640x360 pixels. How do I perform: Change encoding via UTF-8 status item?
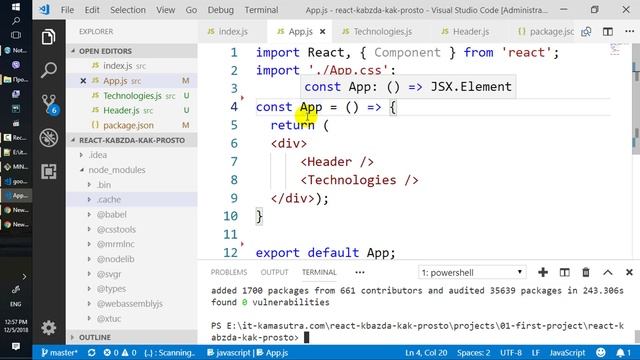point(511,353)
